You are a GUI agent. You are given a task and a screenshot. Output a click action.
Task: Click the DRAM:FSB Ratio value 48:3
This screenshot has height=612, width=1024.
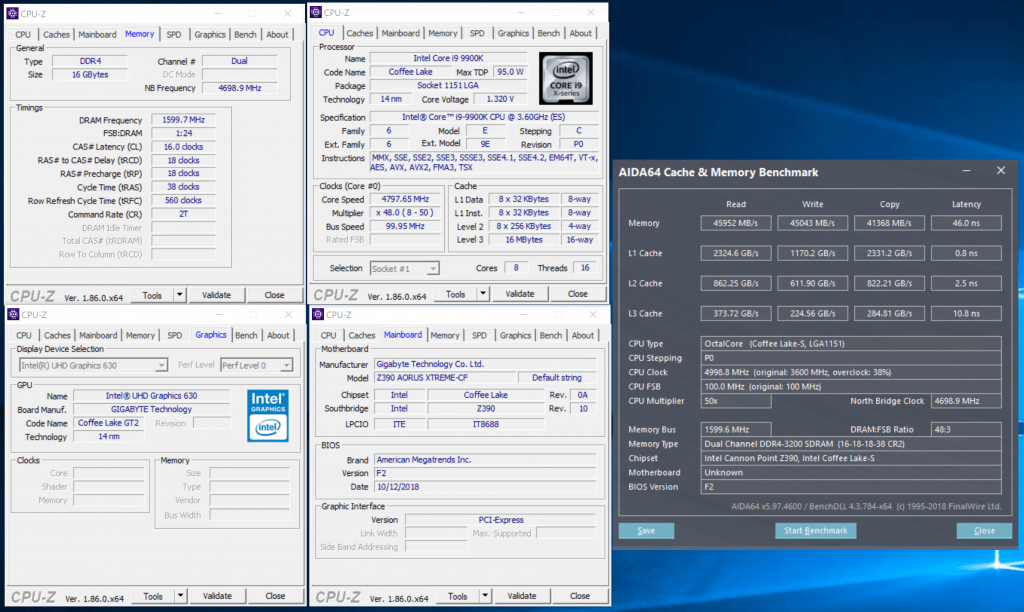click(966, 430)
